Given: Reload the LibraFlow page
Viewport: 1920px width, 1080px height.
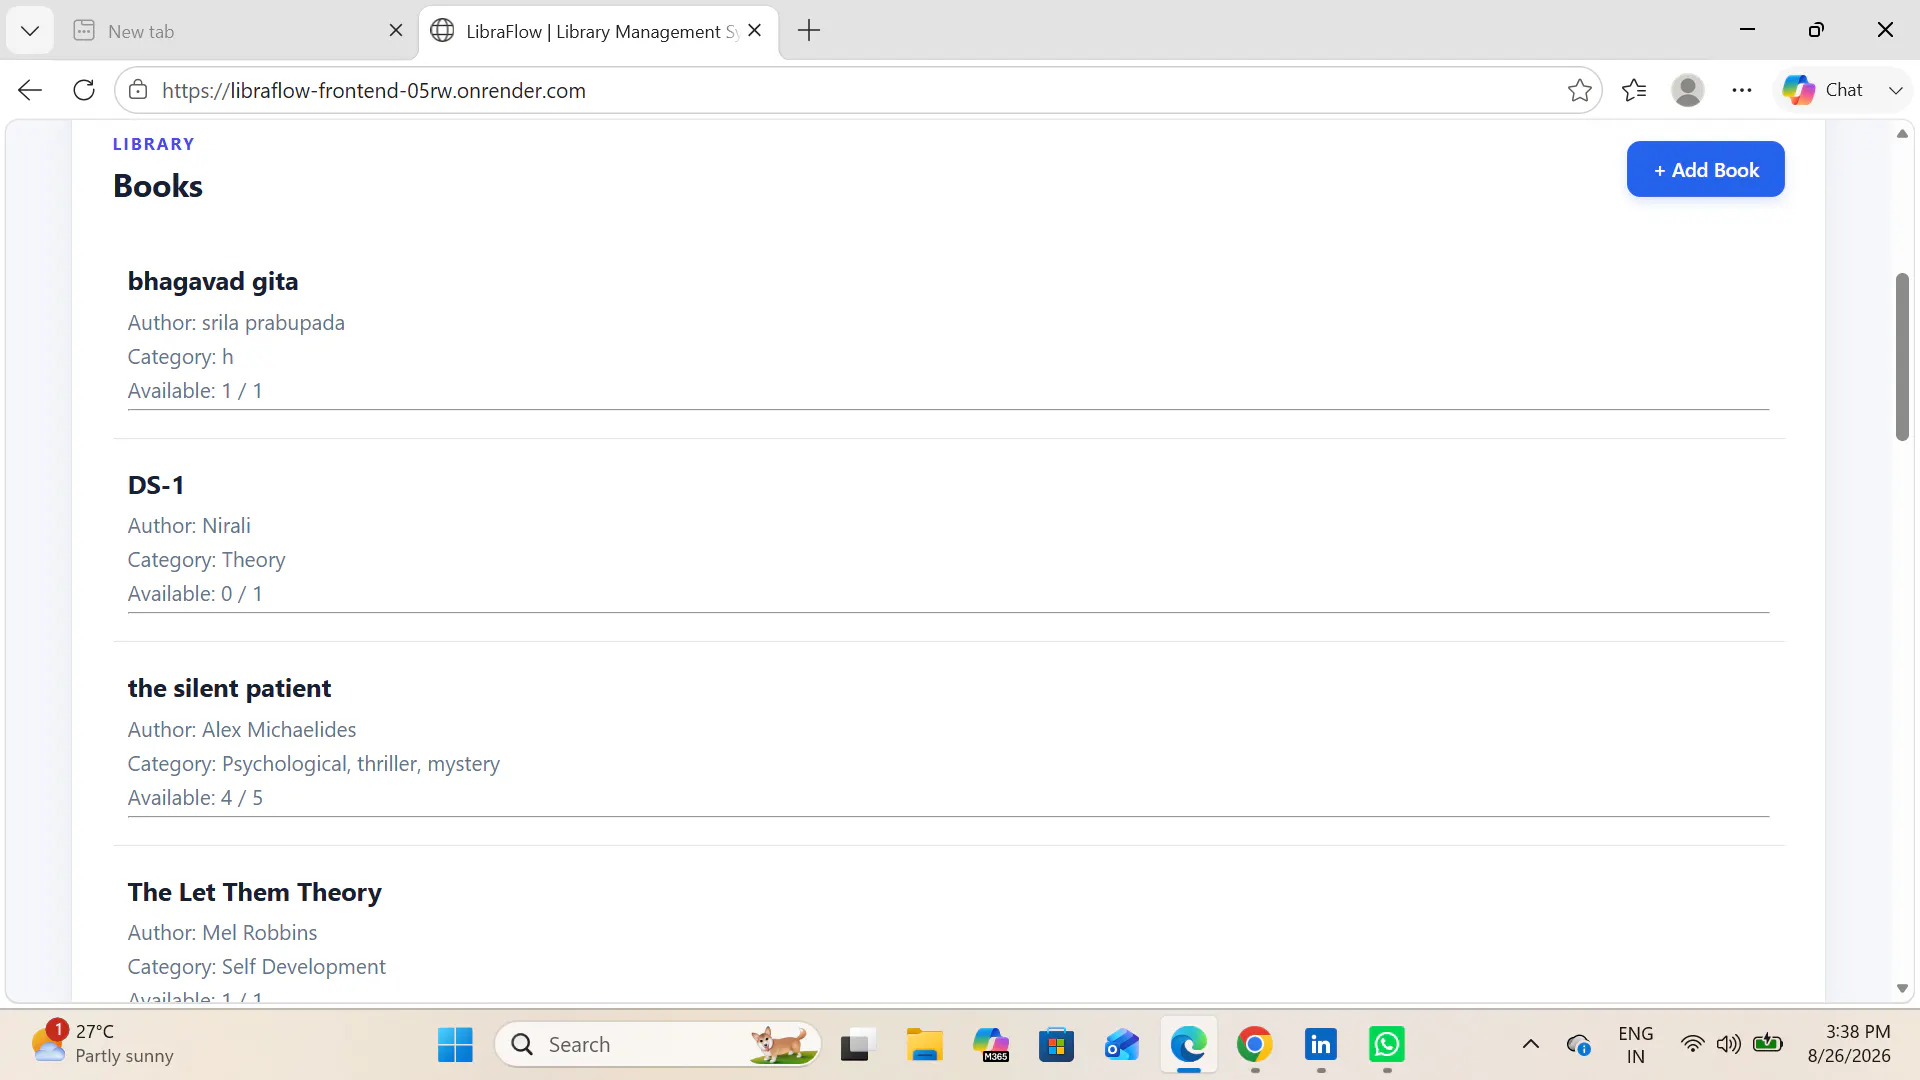Looking at the screenshot, I should pyautogui.click(x=84, y=90).
